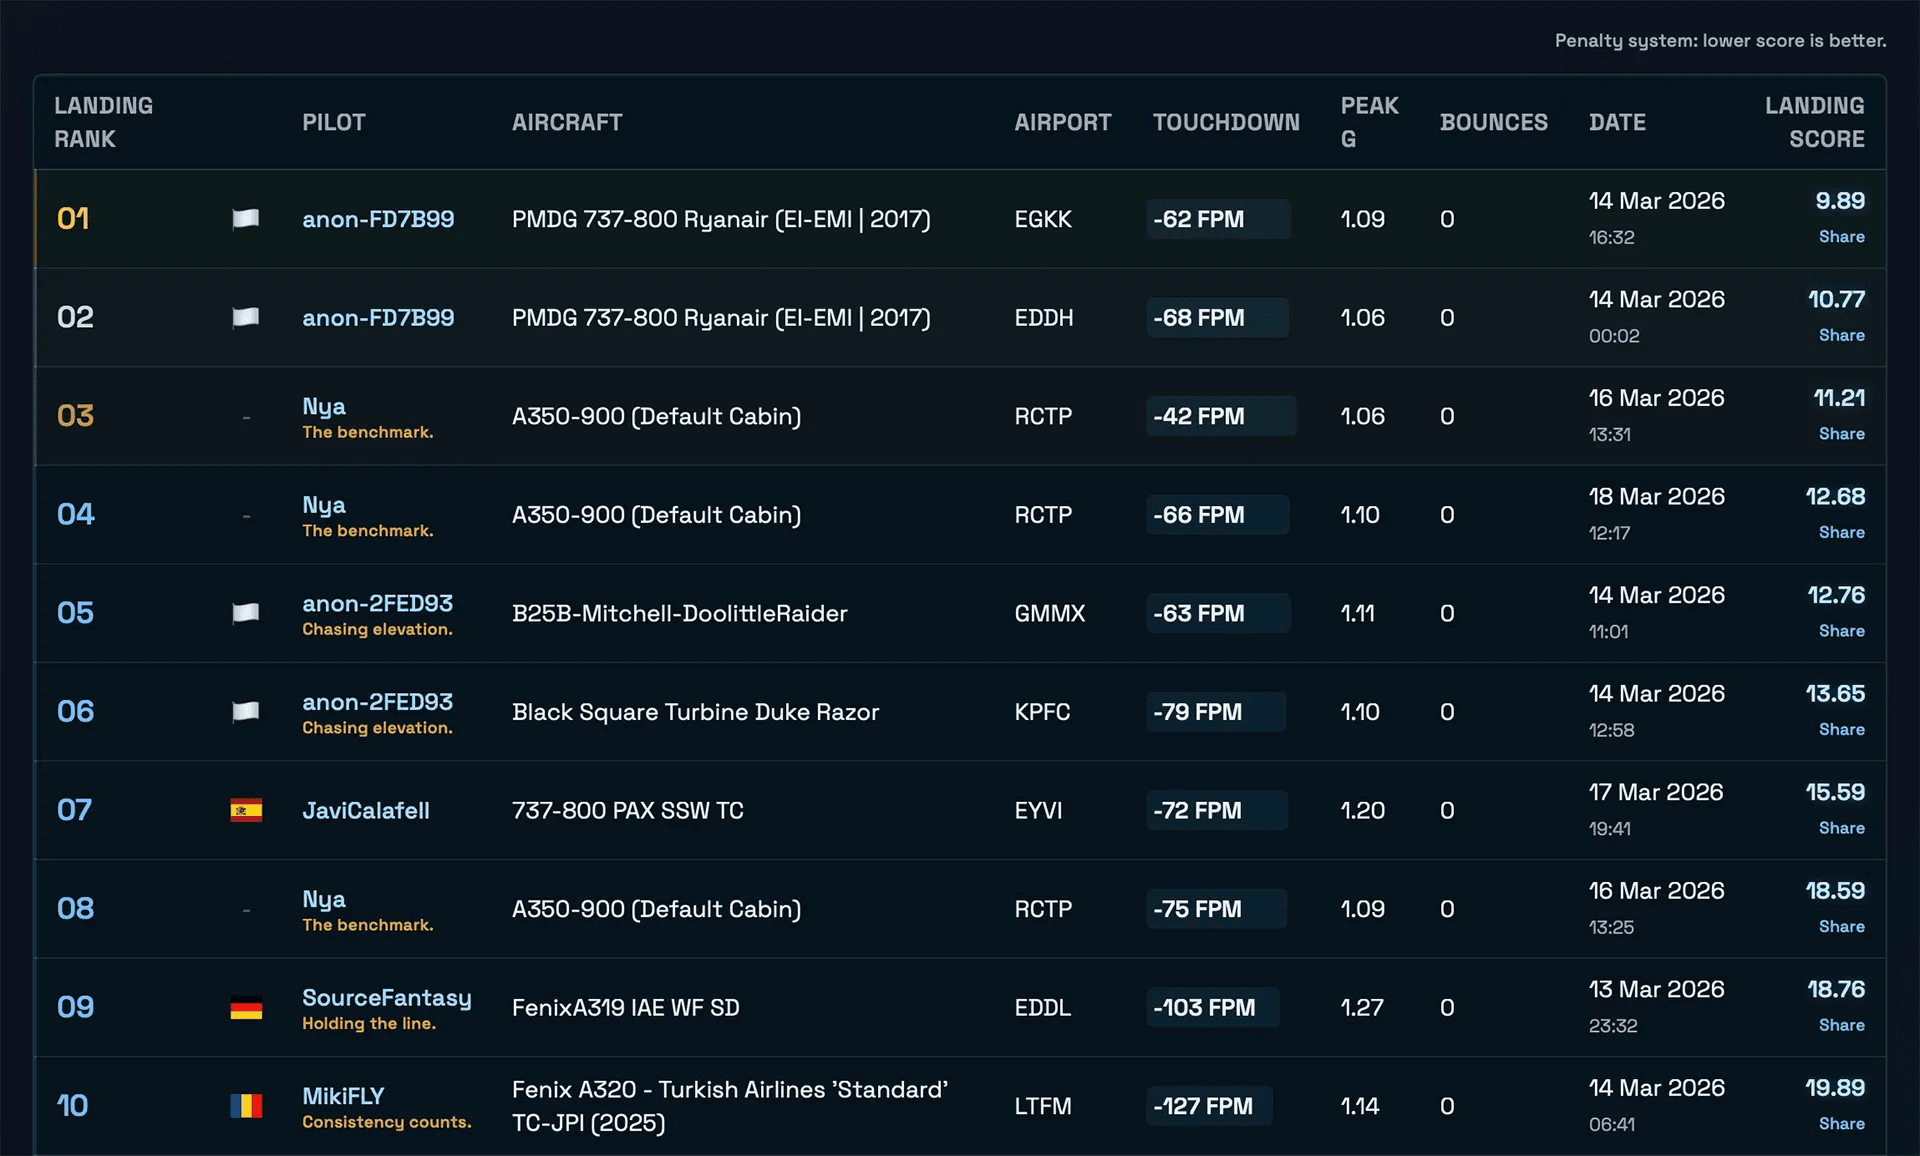Viewport: 1920px width, 1156px height.
Task: Click the white flag icon on rank 01 row
Action: tap(246, 219)
